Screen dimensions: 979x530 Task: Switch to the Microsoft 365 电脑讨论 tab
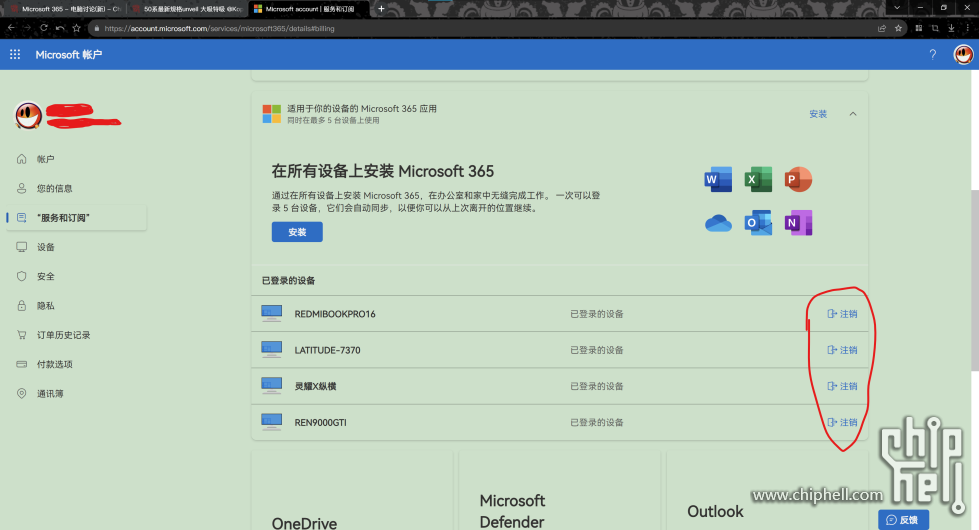(x=66, y=9)
